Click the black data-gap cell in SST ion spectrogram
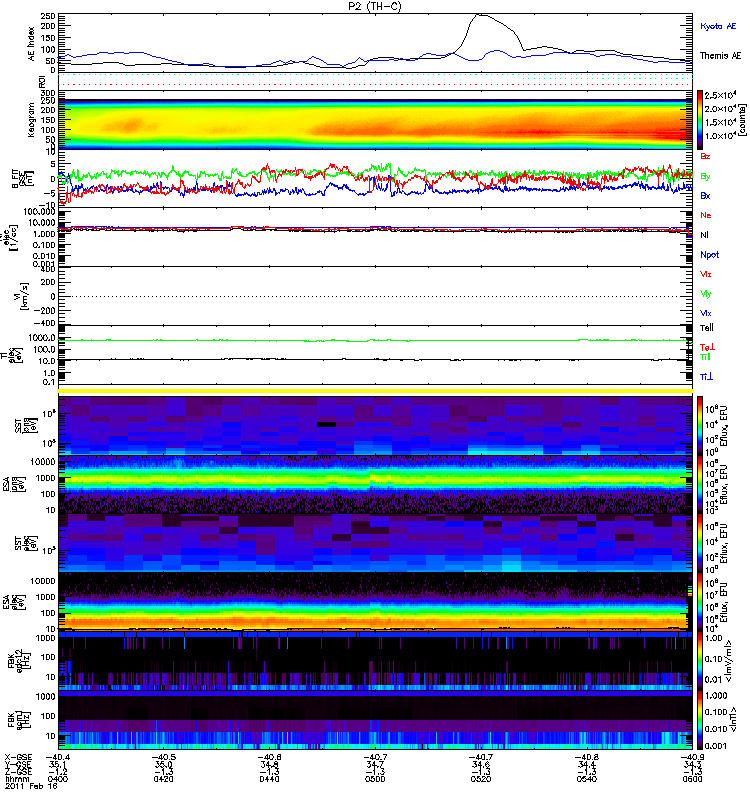The image size is (750, 800). tap(326, 424)
